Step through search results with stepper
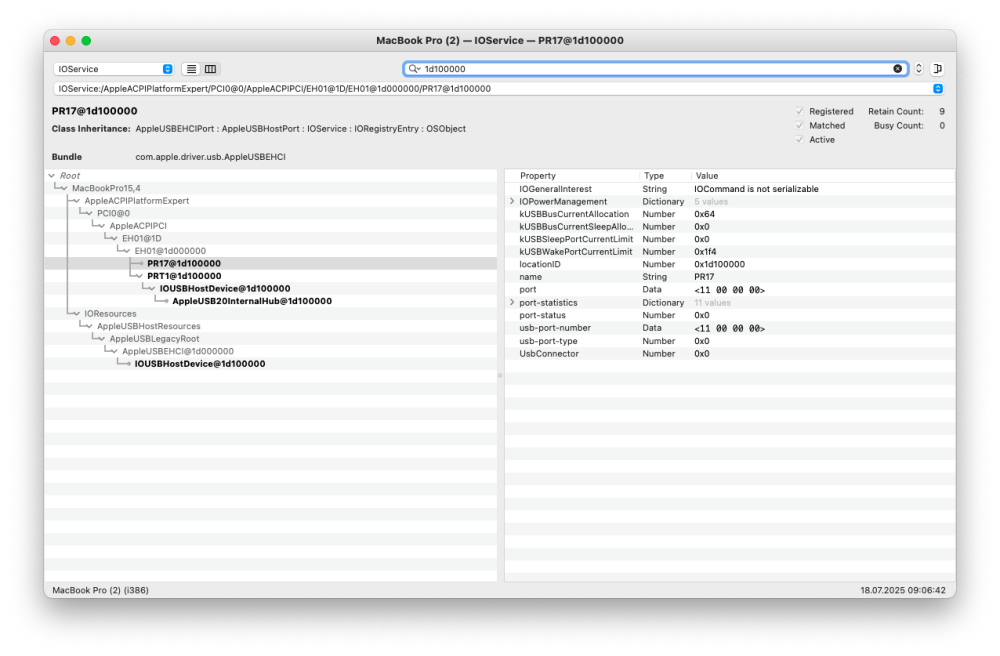Viewport: 1000px width, 656px height. 918,69
